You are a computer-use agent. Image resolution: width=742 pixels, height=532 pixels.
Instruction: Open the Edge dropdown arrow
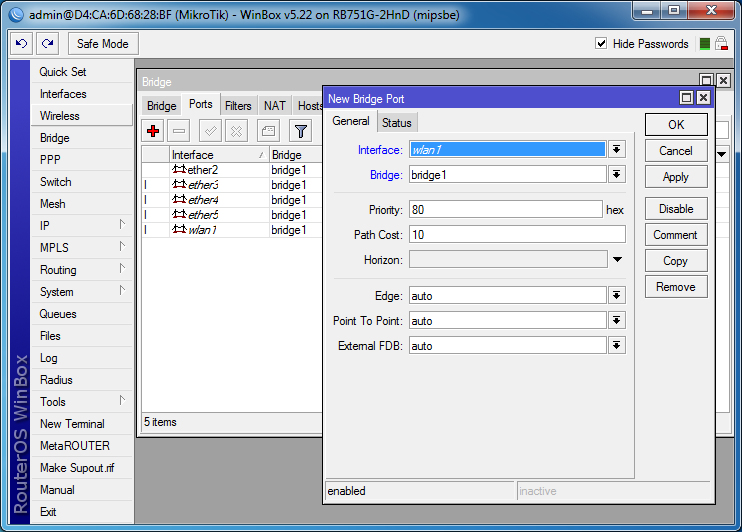[x=616, y=296]
